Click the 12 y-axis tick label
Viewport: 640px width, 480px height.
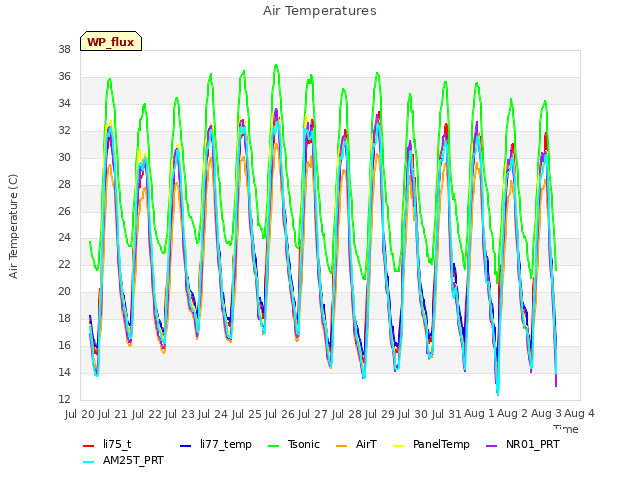(x=64, y=399)
